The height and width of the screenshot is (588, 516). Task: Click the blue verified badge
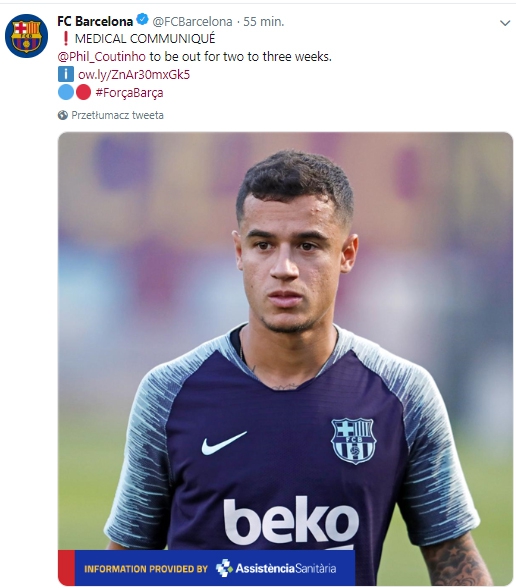pyautogui.click(x=142, y=19)
